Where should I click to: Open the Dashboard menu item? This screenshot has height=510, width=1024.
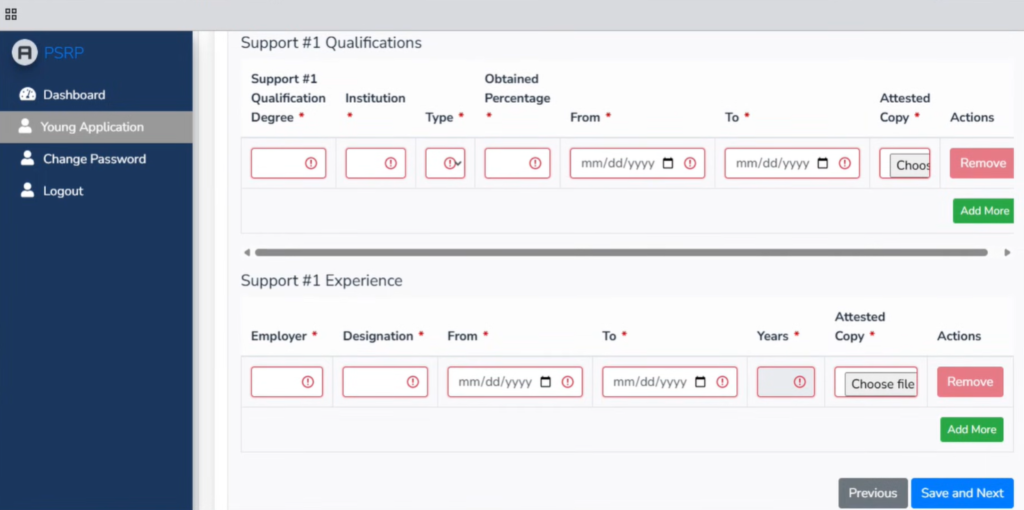coord(73,95)
